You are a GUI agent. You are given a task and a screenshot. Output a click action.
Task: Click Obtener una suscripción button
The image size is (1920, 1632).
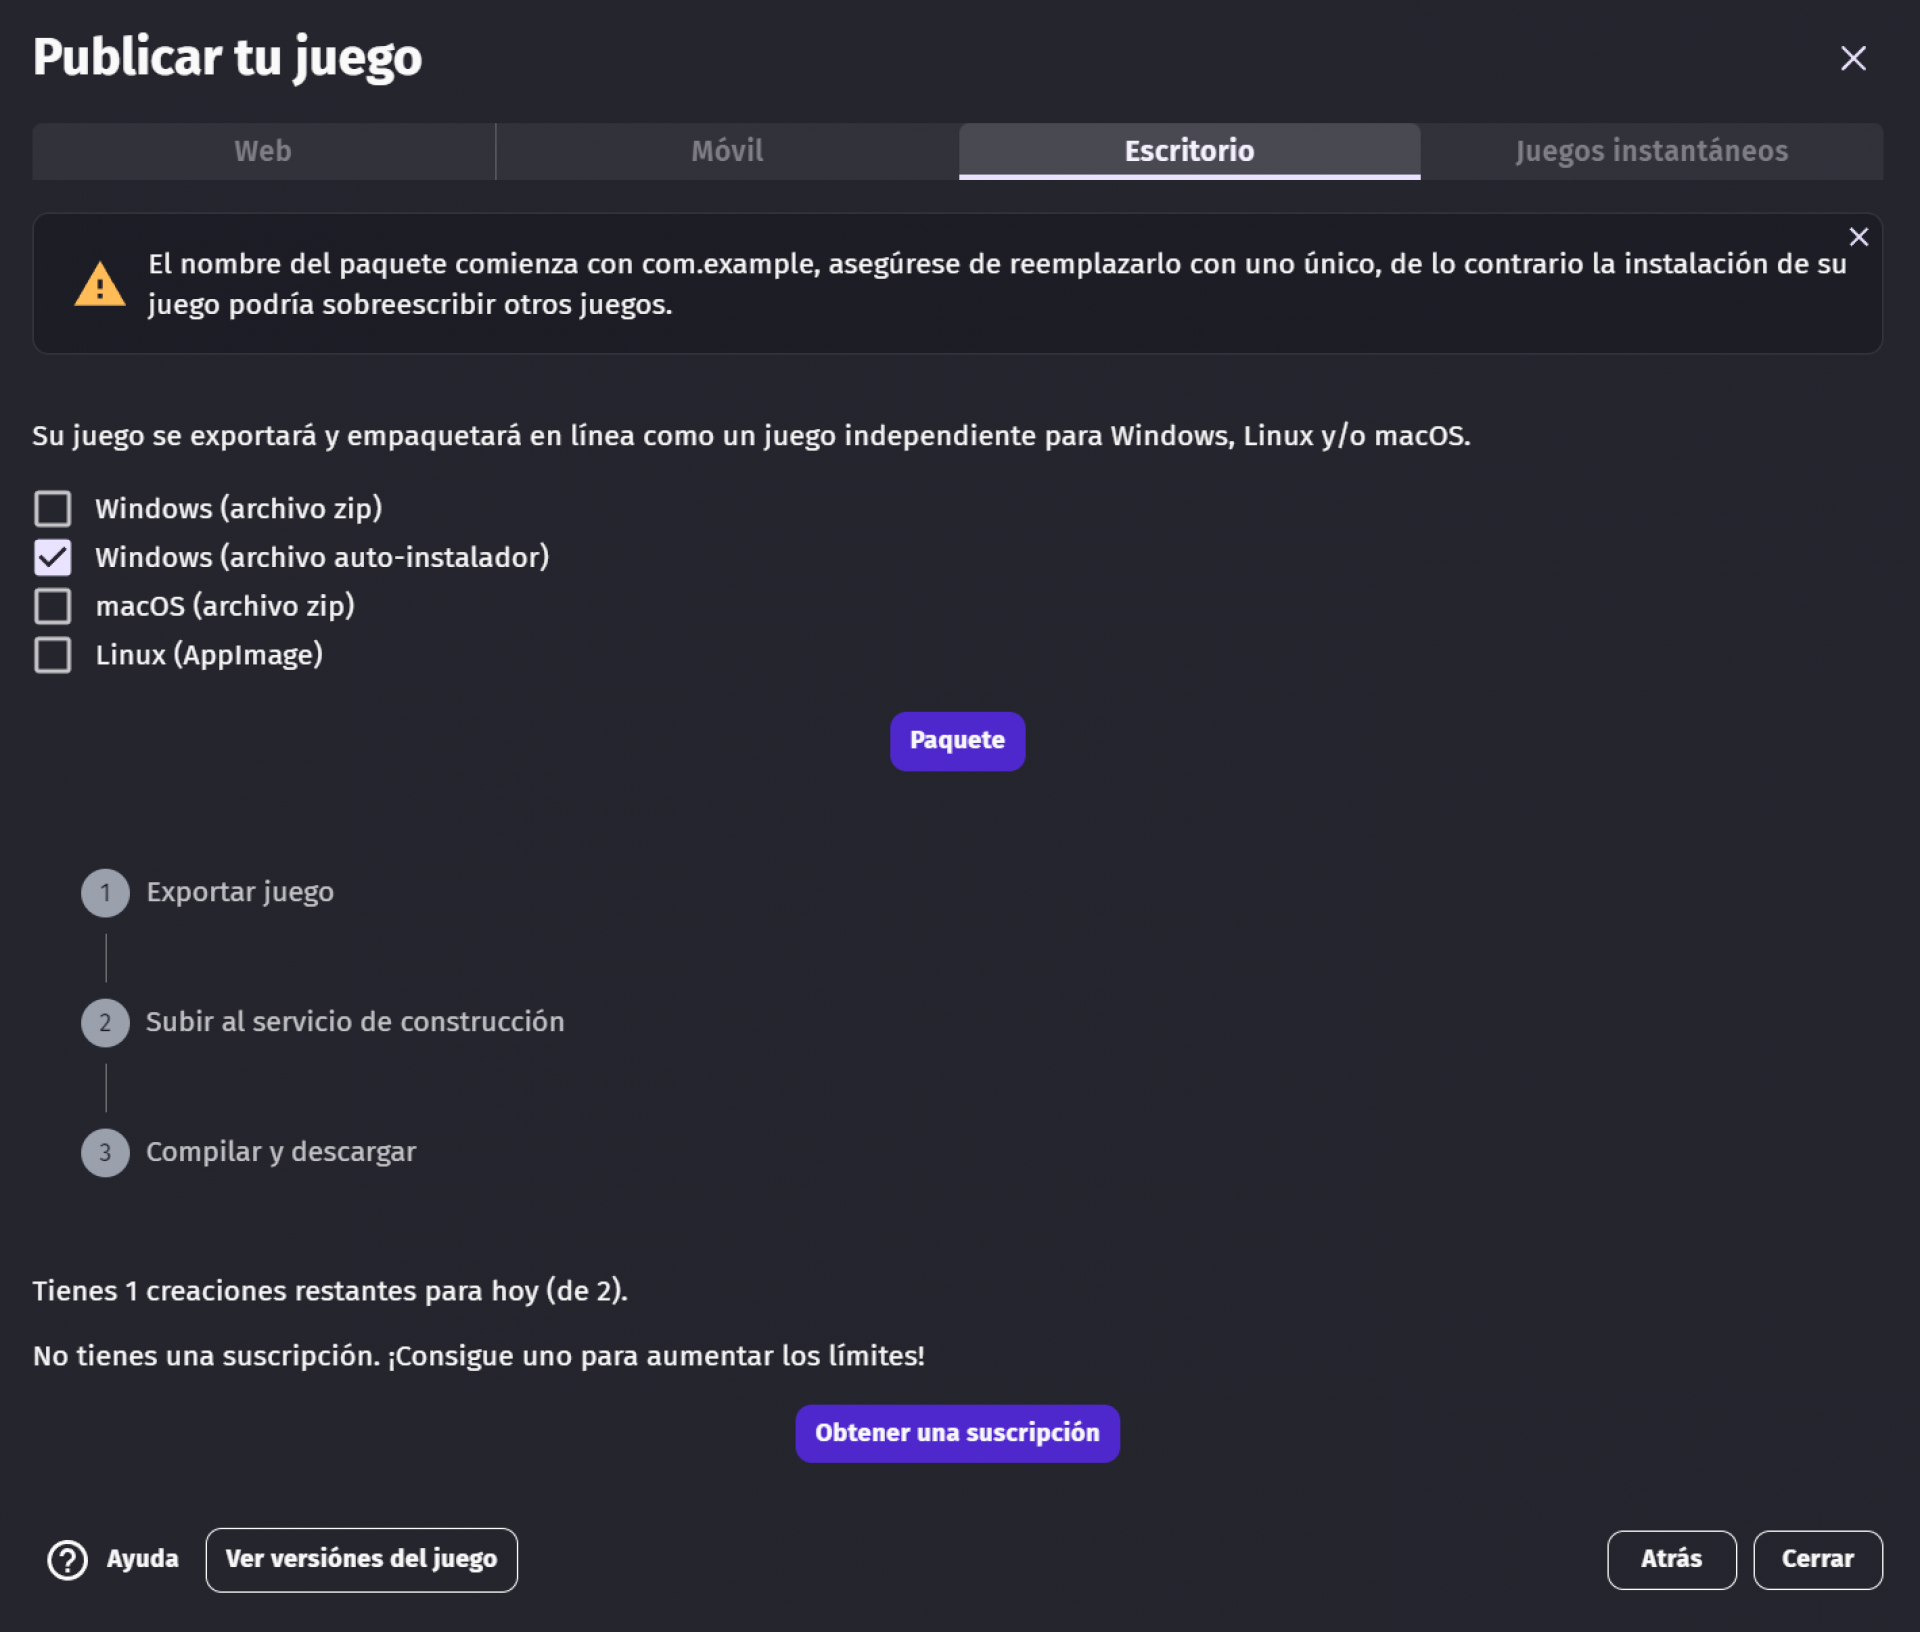tap(957, 1433)
